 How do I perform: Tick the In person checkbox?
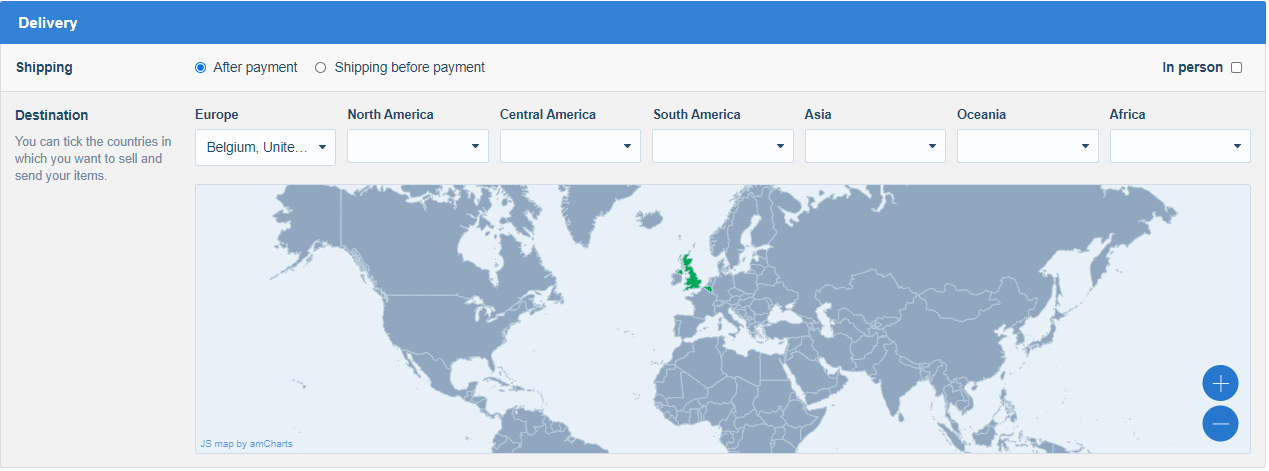(x=1236, y=68)
